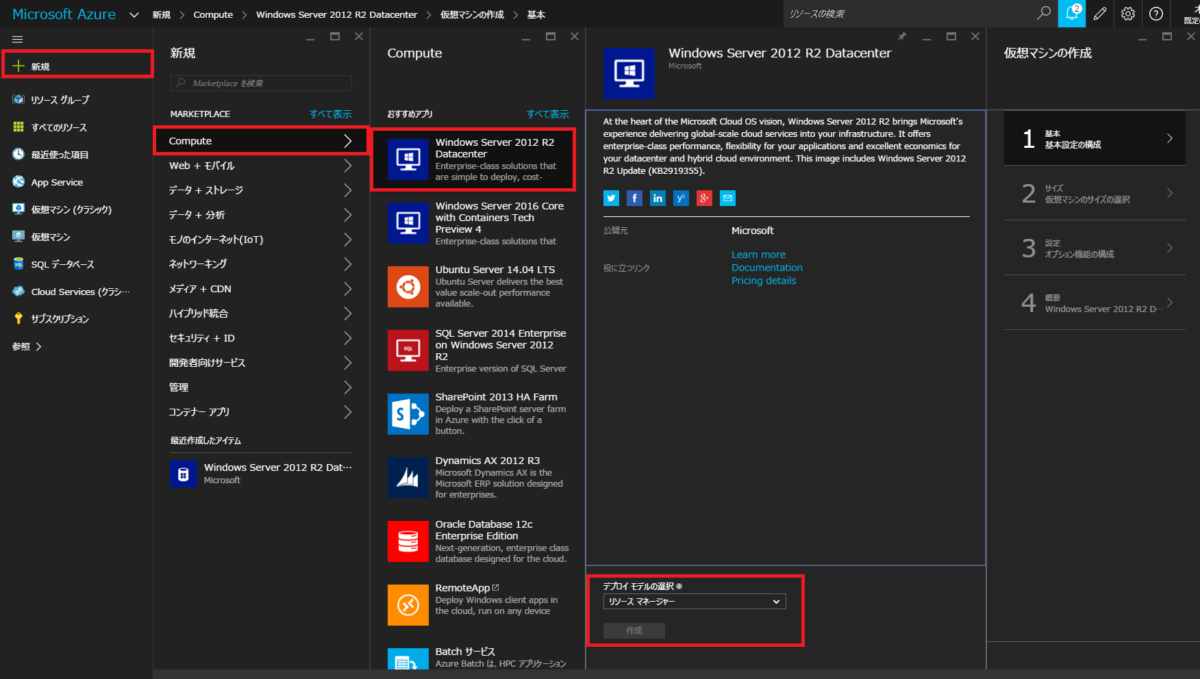
Task: Show 最近使った項目 from the sidebar
Action: click(x=77, y=154)
